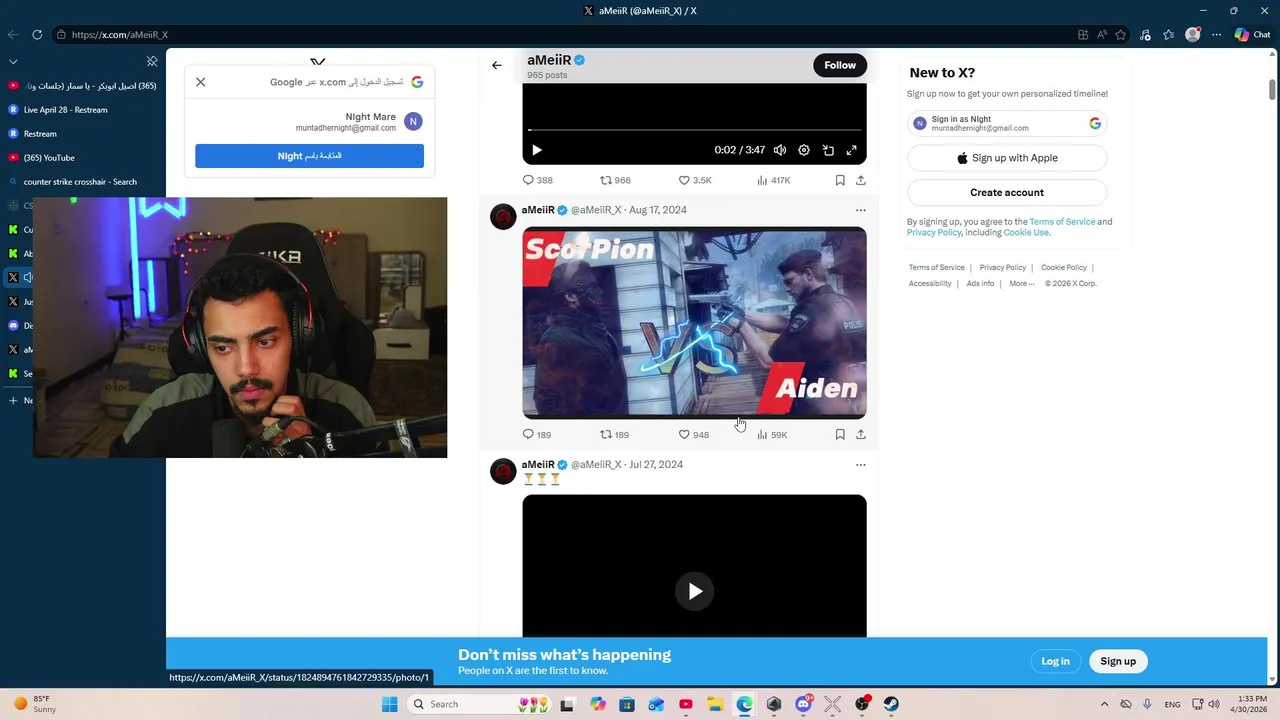The image size is (1280, 720).
Task: Open Copilot Chat in the browser toolbar
Action: point(1253,34)
